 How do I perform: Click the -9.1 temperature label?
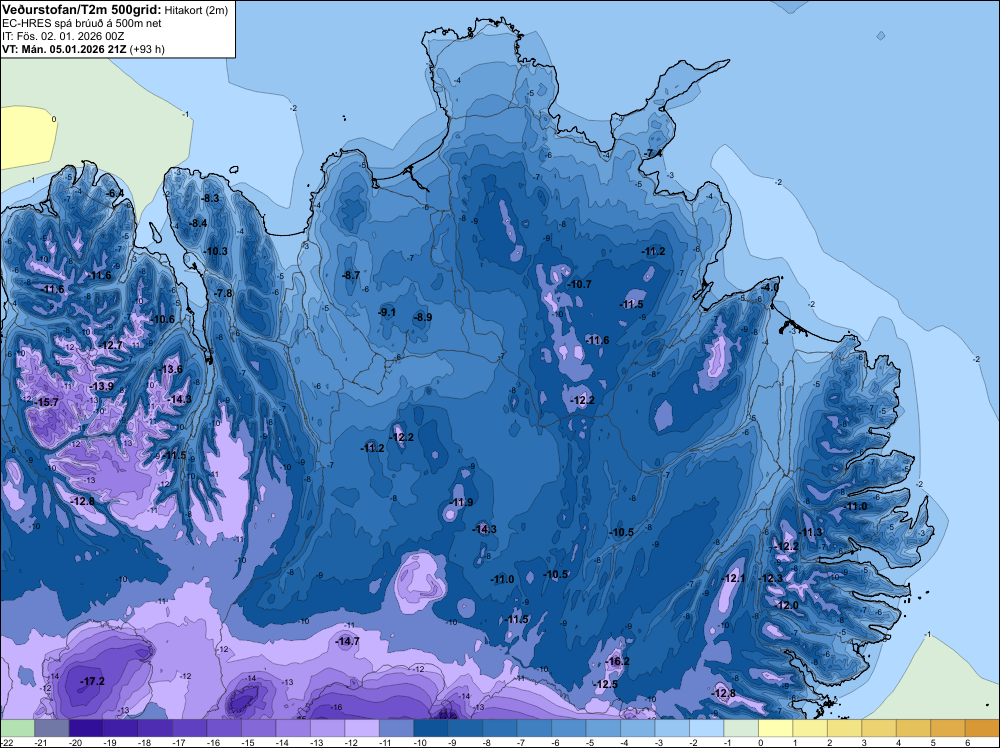[386, 312]
